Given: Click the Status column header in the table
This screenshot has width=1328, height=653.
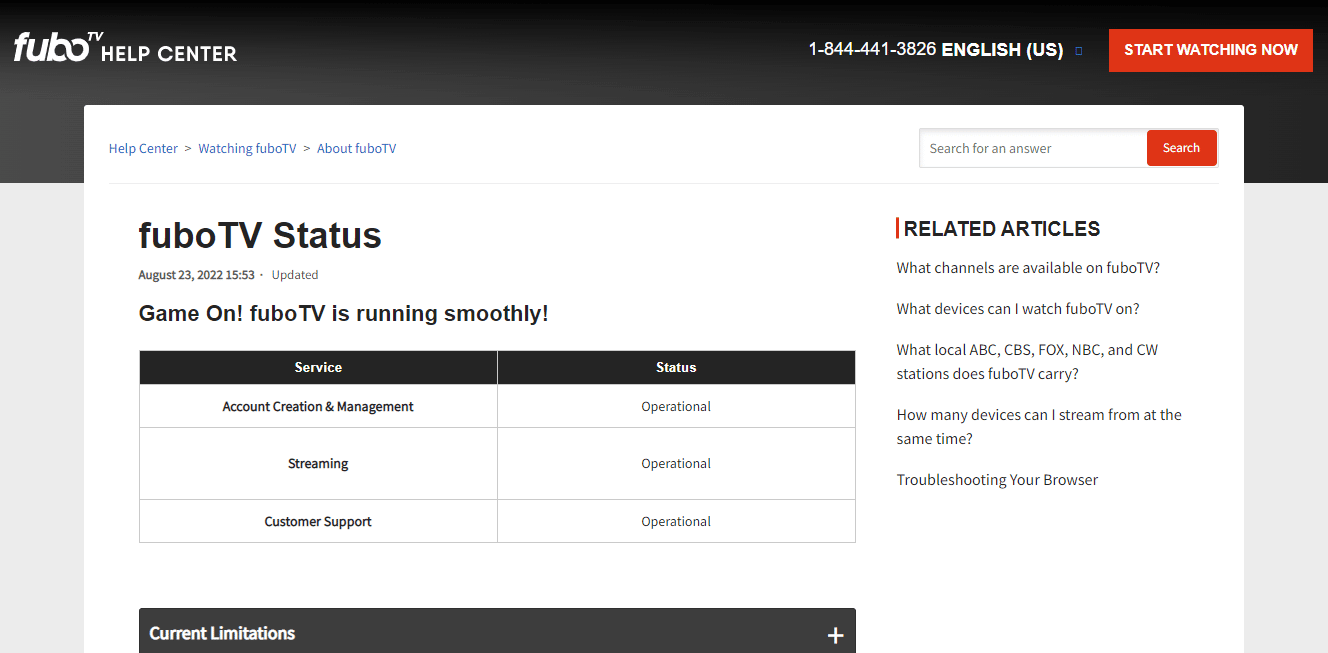Looking at the screenshot, I should 676,368.
